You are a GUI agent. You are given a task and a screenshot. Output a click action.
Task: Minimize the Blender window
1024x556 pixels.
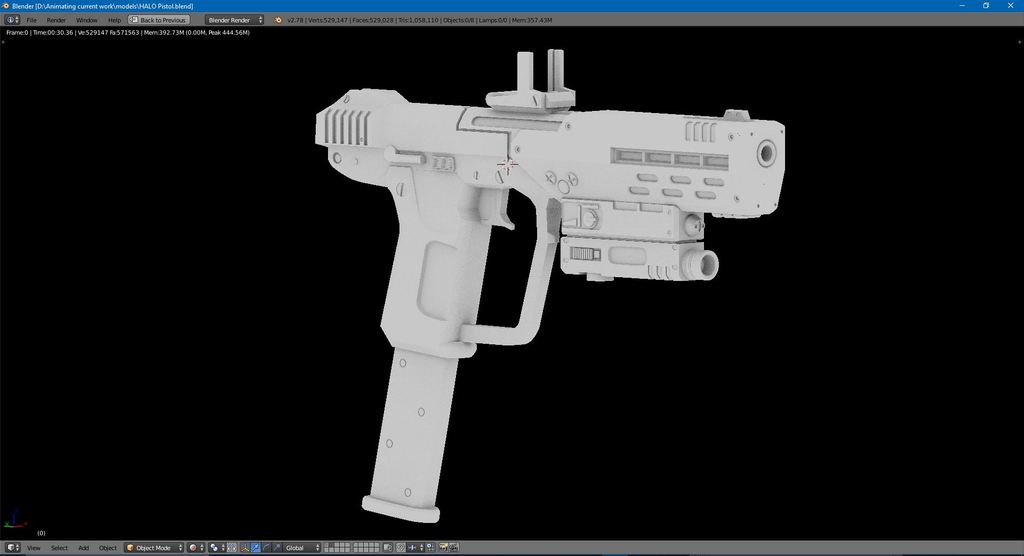point(962,5)
